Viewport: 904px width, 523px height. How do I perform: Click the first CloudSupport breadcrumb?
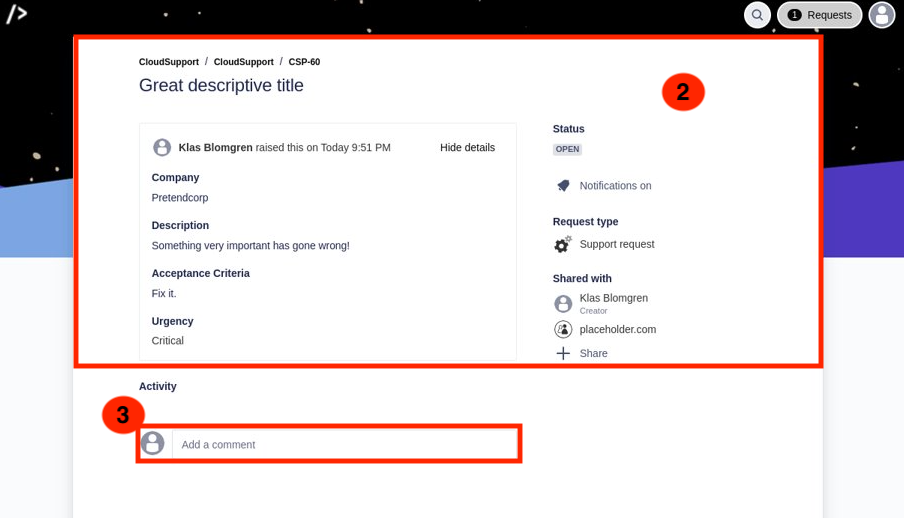click(168, 62)
